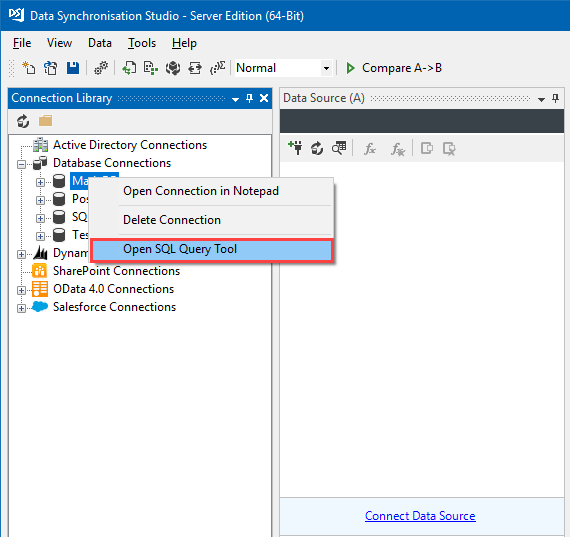
Task: Select Active Directory Connections
Action: [x=130, y=145]
